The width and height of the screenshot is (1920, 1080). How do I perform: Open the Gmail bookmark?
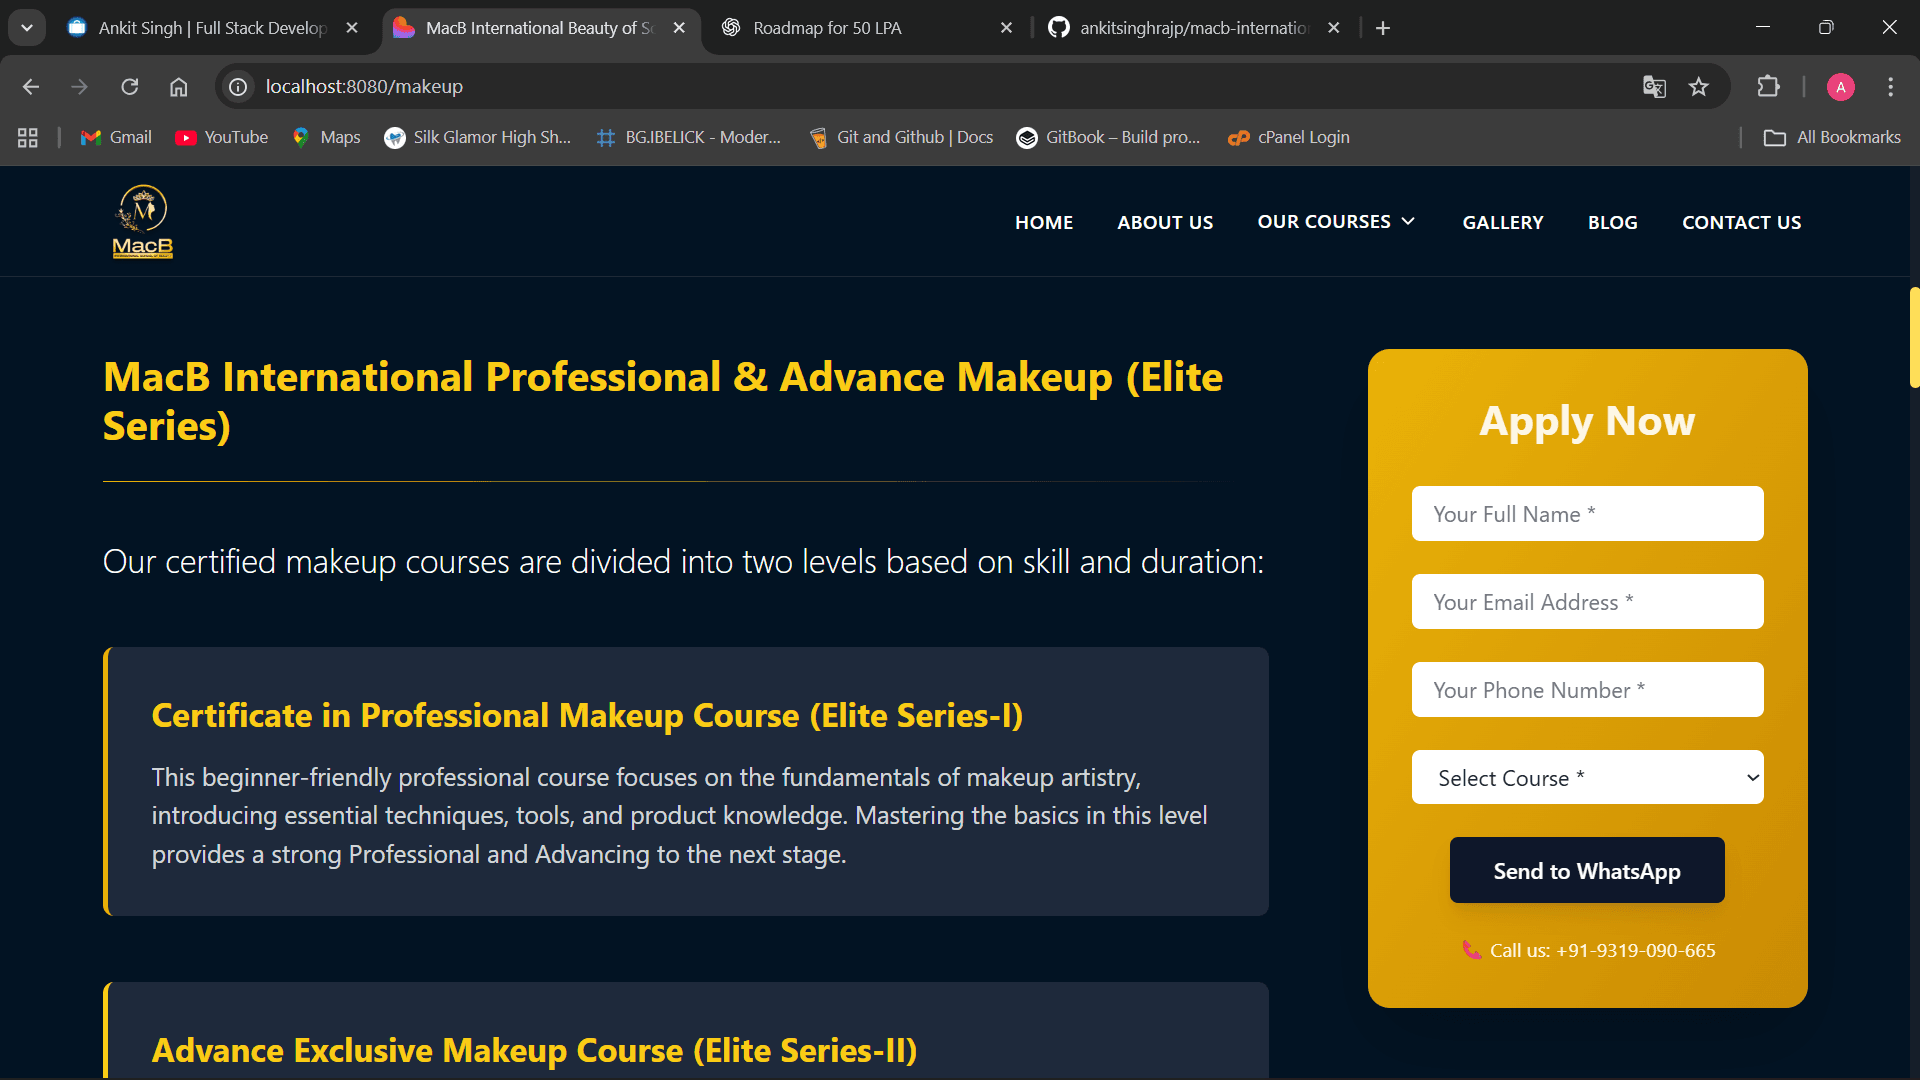117,138
